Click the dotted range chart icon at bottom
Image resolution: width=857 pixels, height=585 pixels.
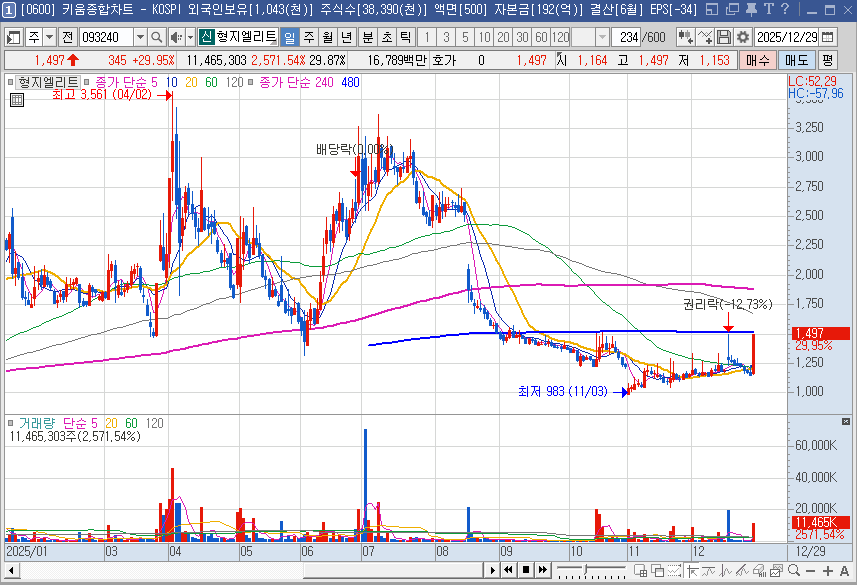click(x=674, y=571)
